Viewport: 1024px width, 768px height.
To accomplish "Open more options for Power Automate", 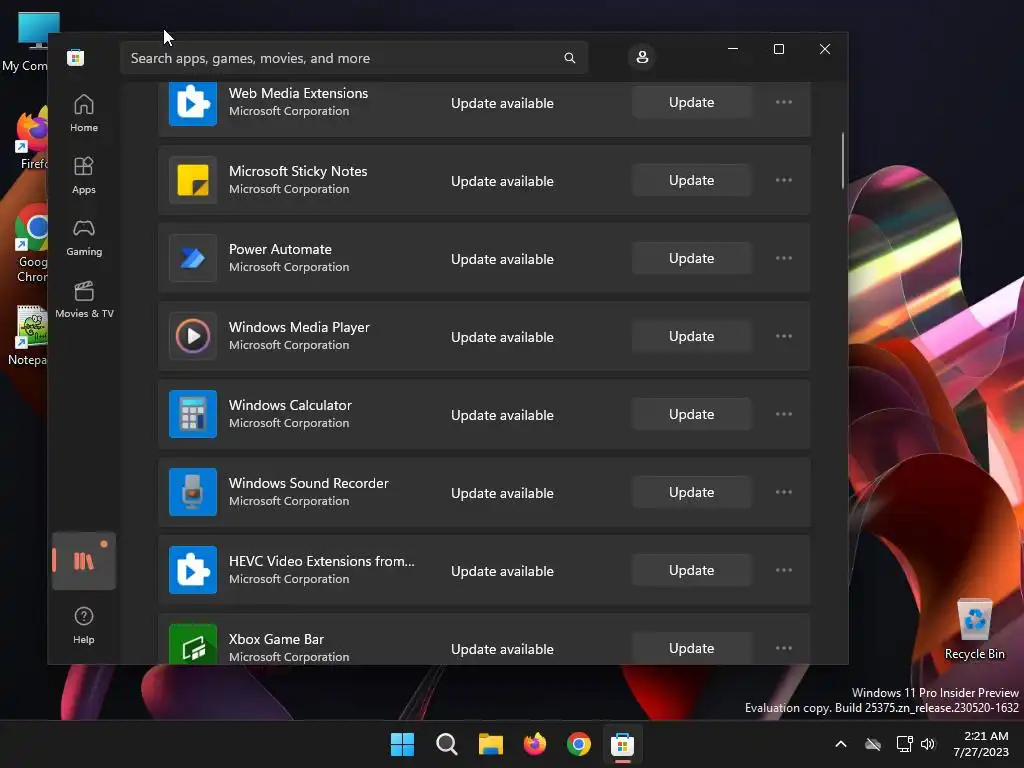I will click(x=784, y=258).
